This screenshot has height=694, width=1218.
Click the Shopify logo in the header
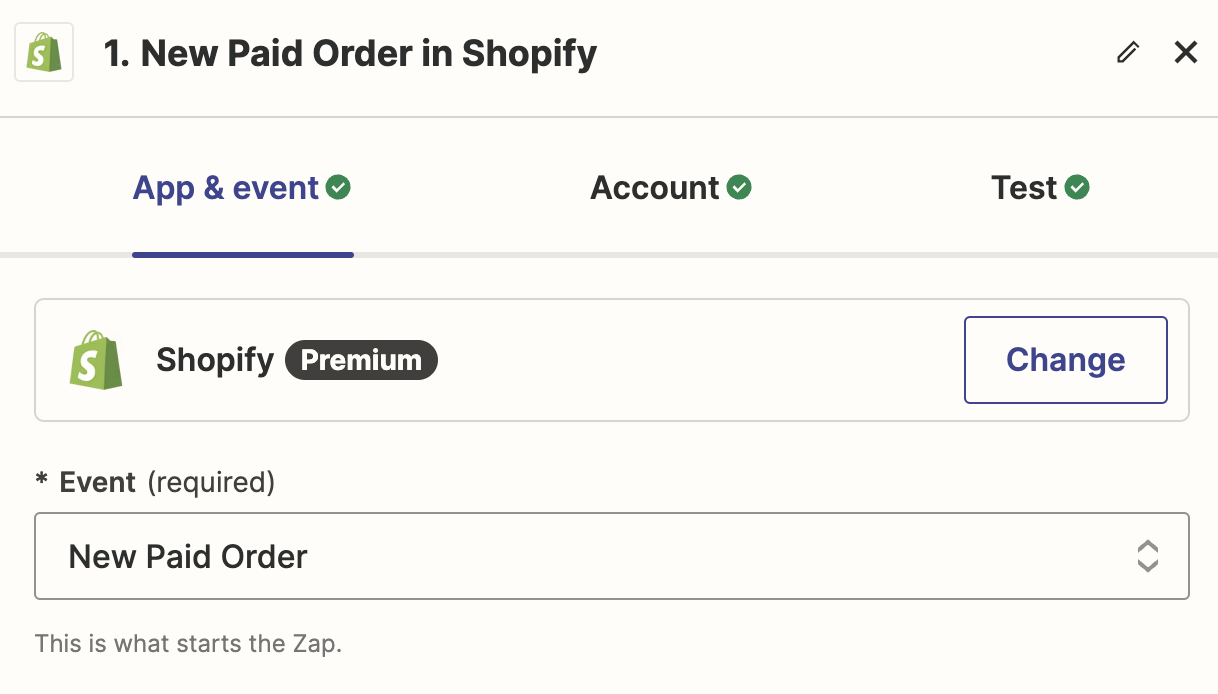(x=44, y=53)
